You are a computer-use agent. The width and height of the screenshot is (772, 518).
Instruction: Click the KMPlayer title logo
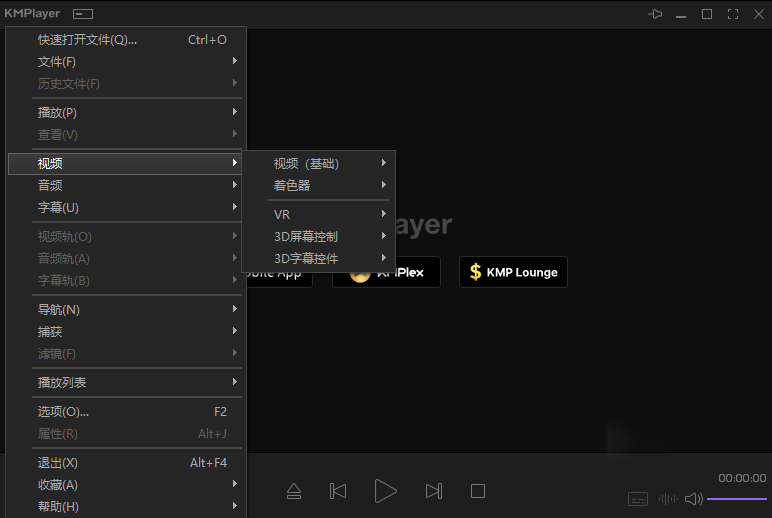pos(32,13)
